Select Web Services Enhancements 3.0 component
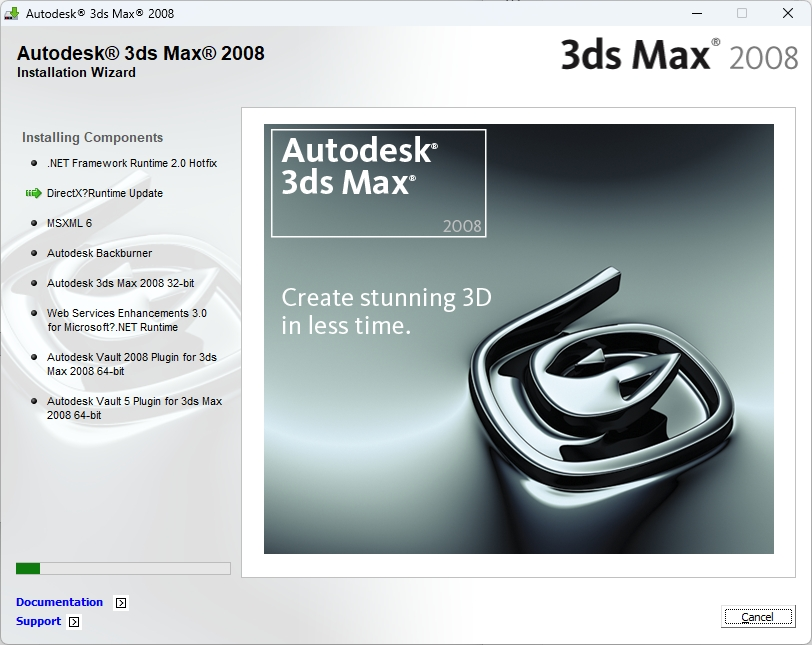812x645 pixels. tap(126, 320)
